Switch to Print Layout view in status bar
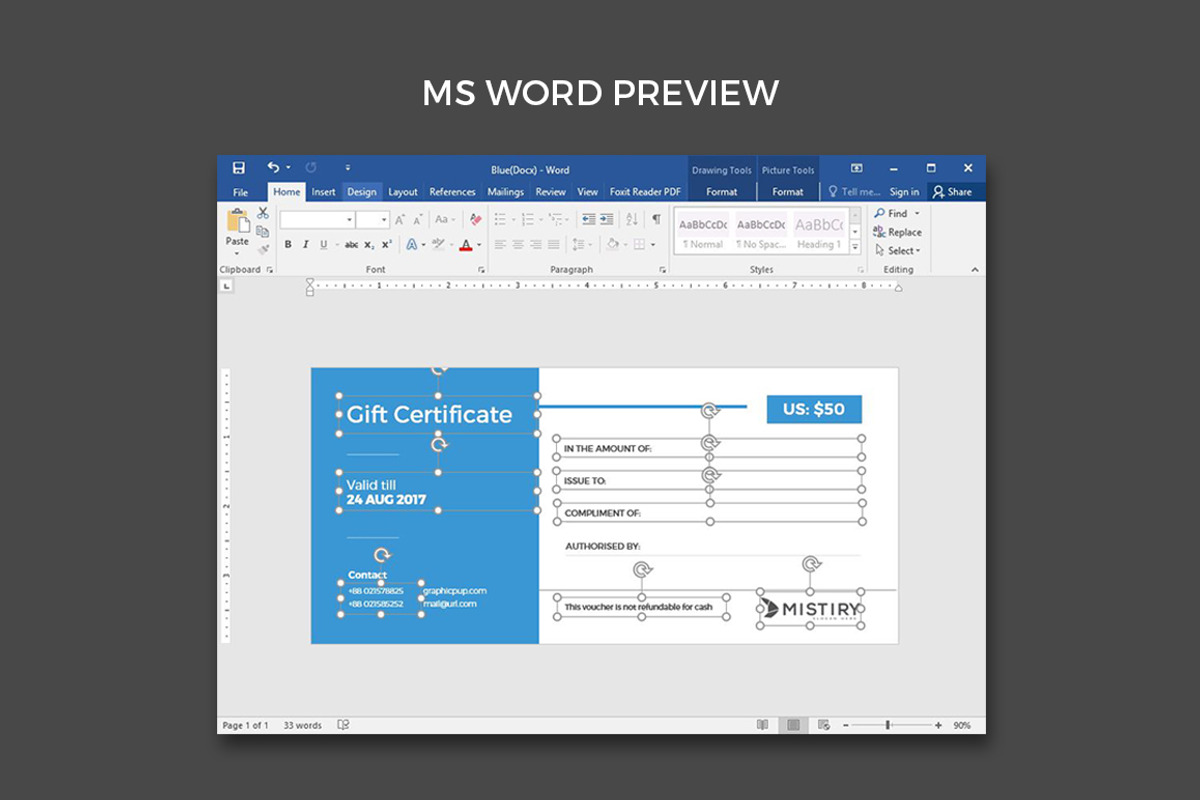The image size is (1200, 800). pos(793,725)
